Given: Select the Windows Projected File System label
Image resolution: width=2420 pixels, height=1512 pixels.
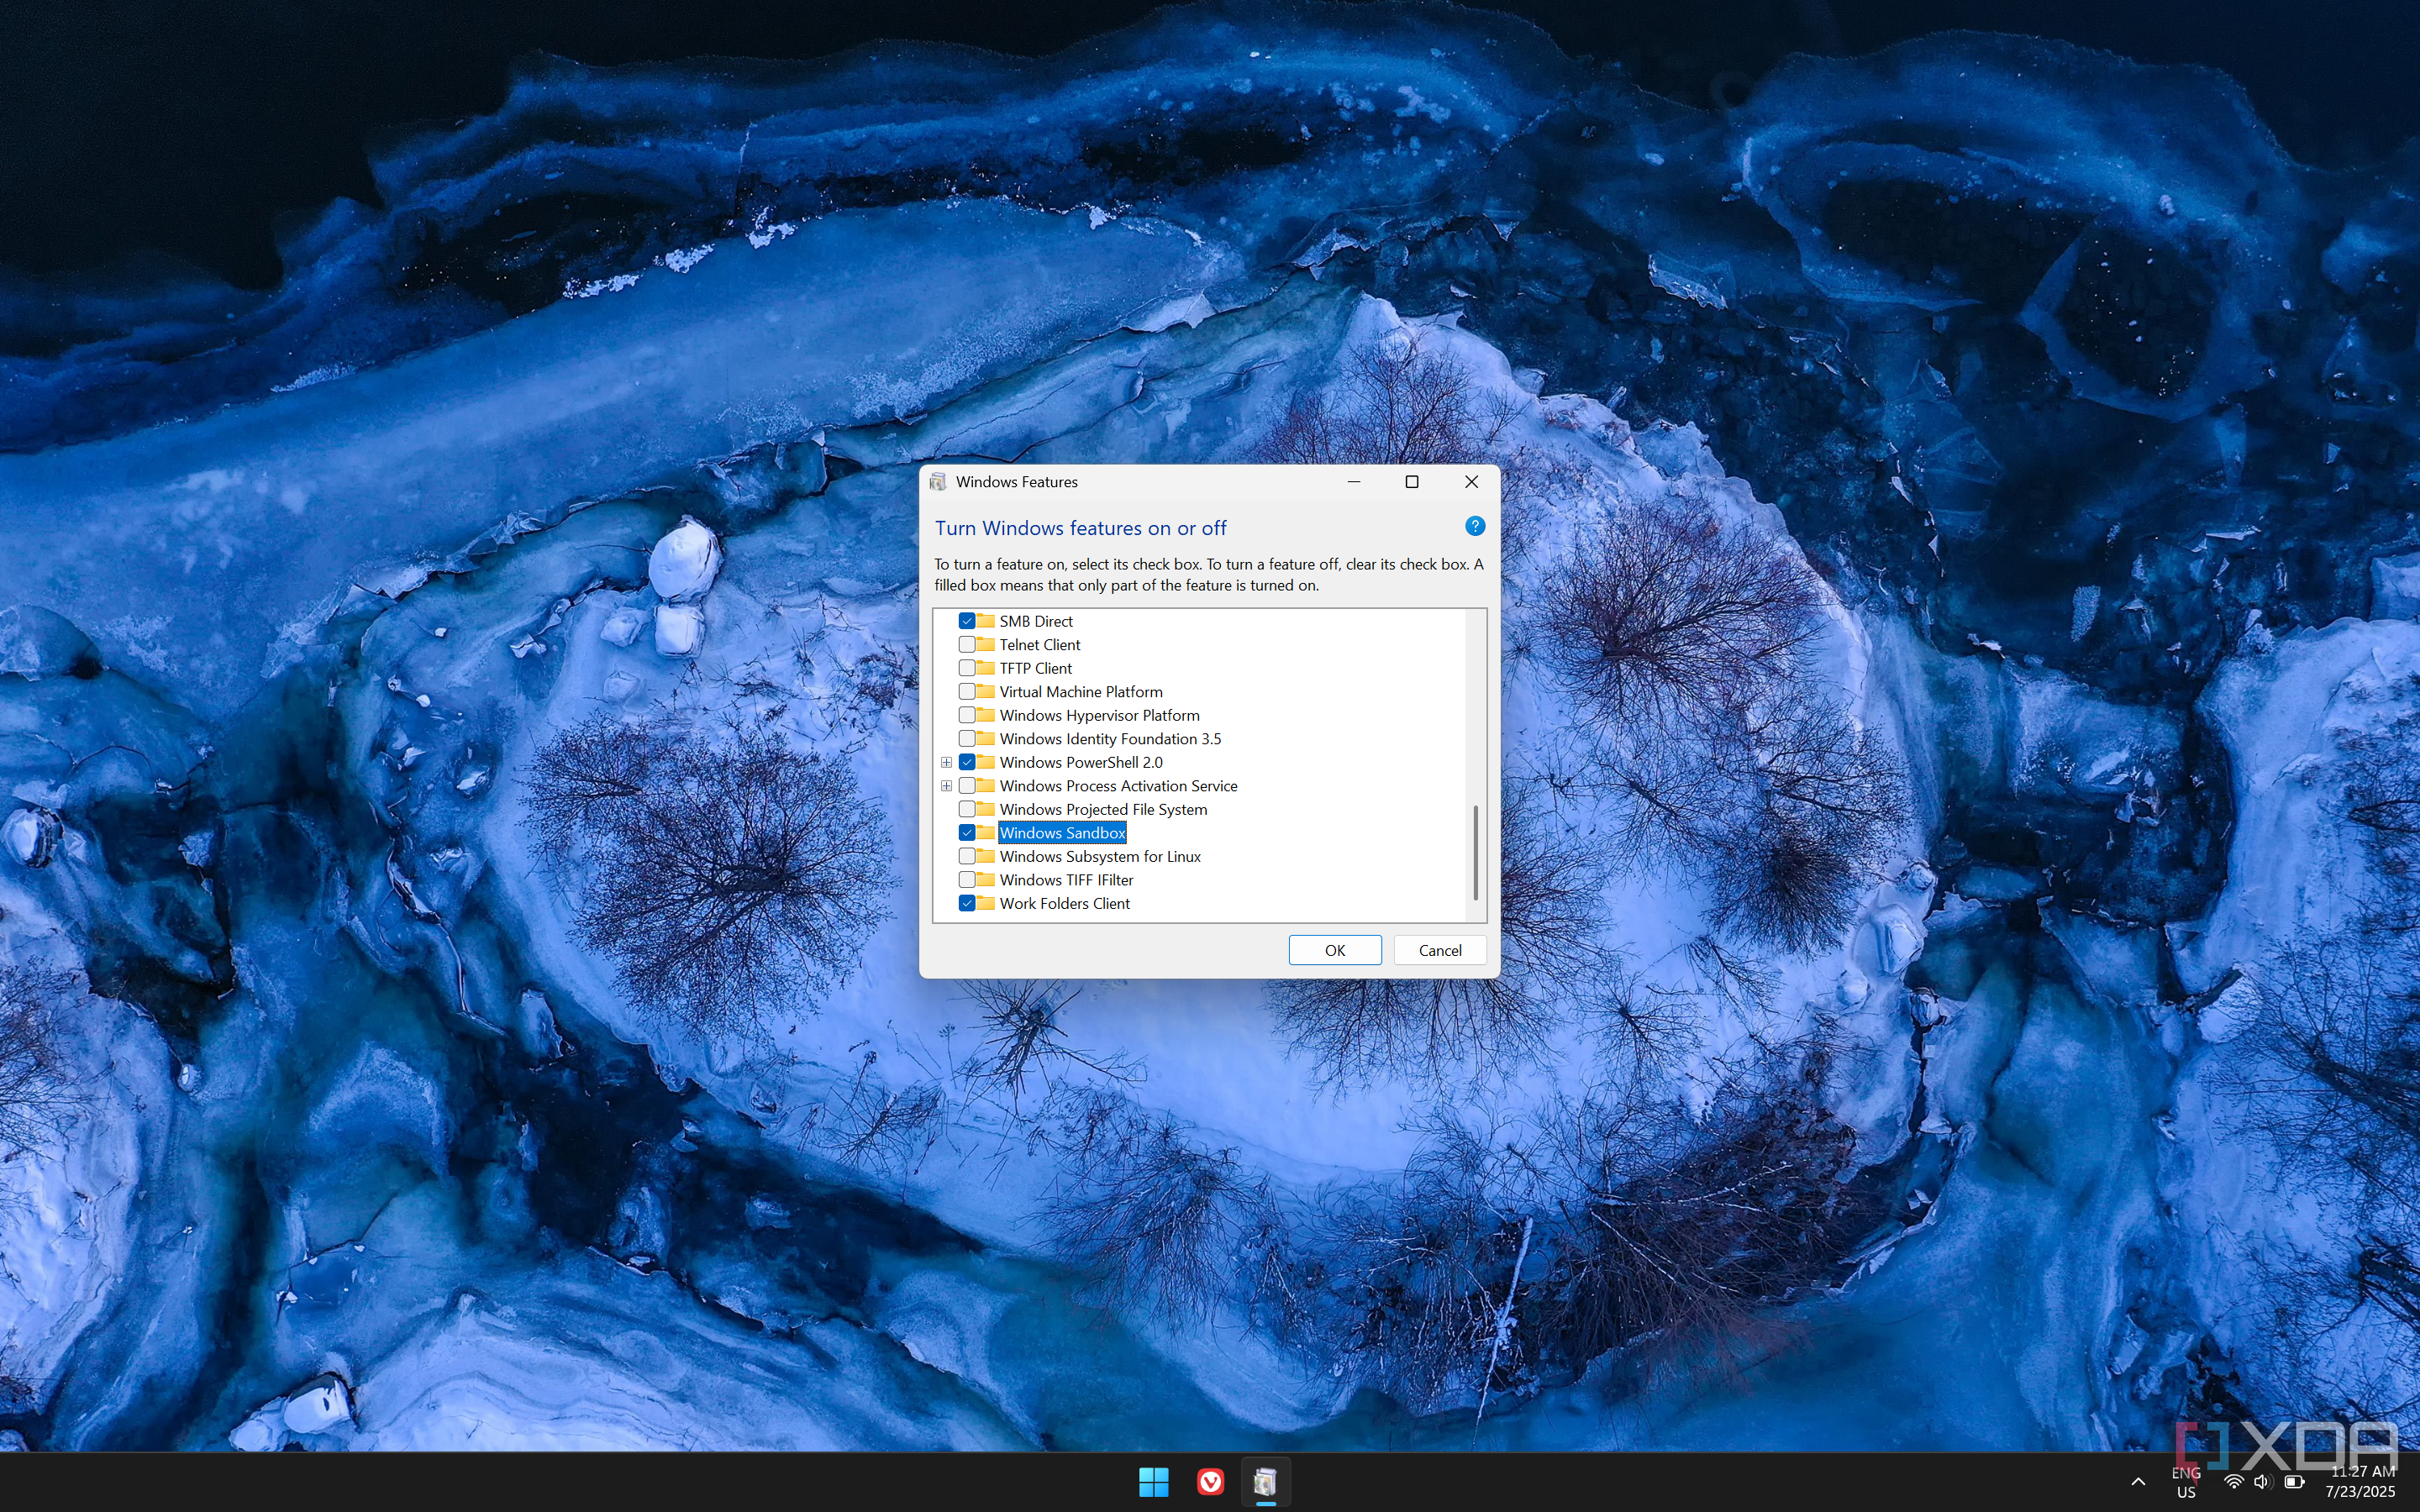Looking at the screenshot, I should [1103, 809].
